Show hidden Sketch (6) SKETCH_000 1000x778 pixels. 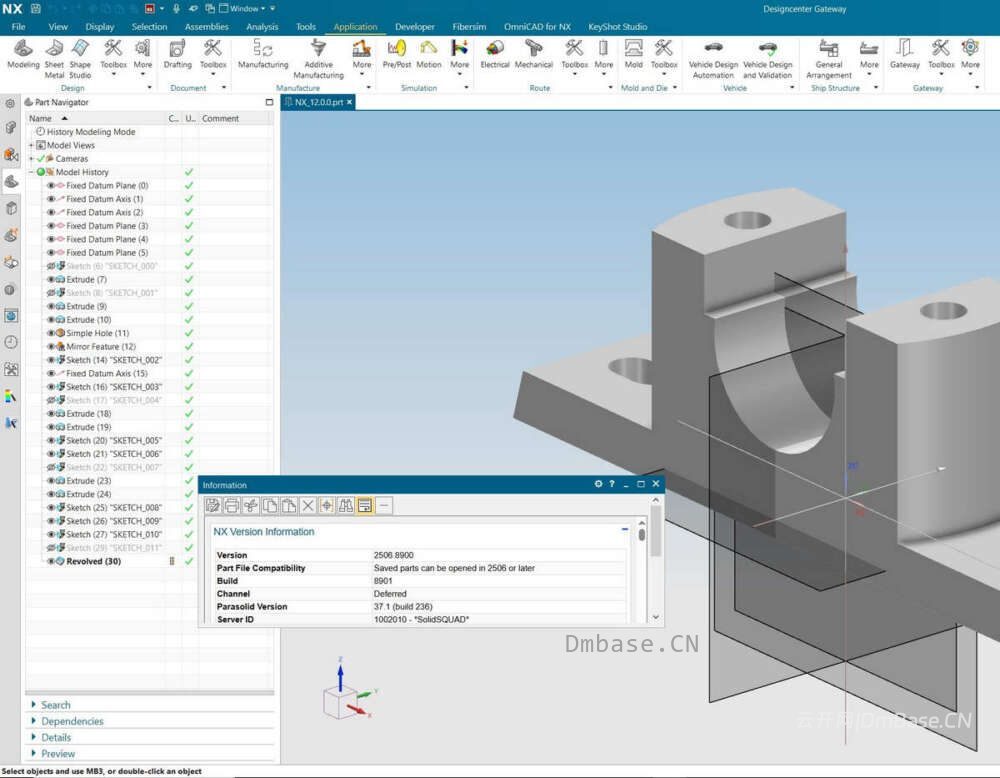tap(51, 266)
